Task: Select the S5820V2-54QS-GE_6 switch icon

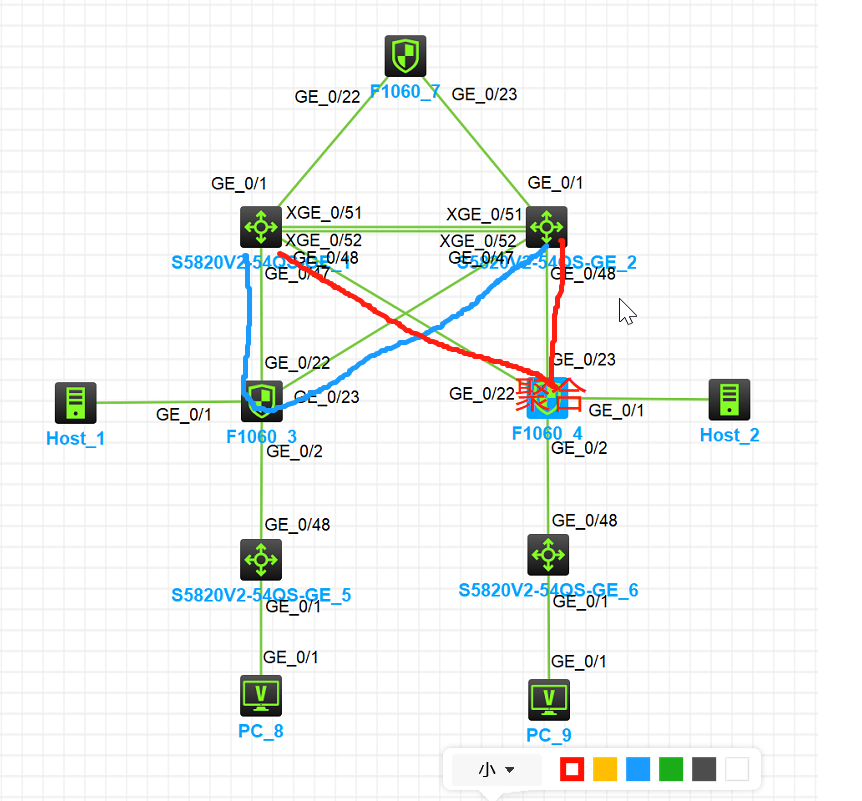Action: point(548,555)
